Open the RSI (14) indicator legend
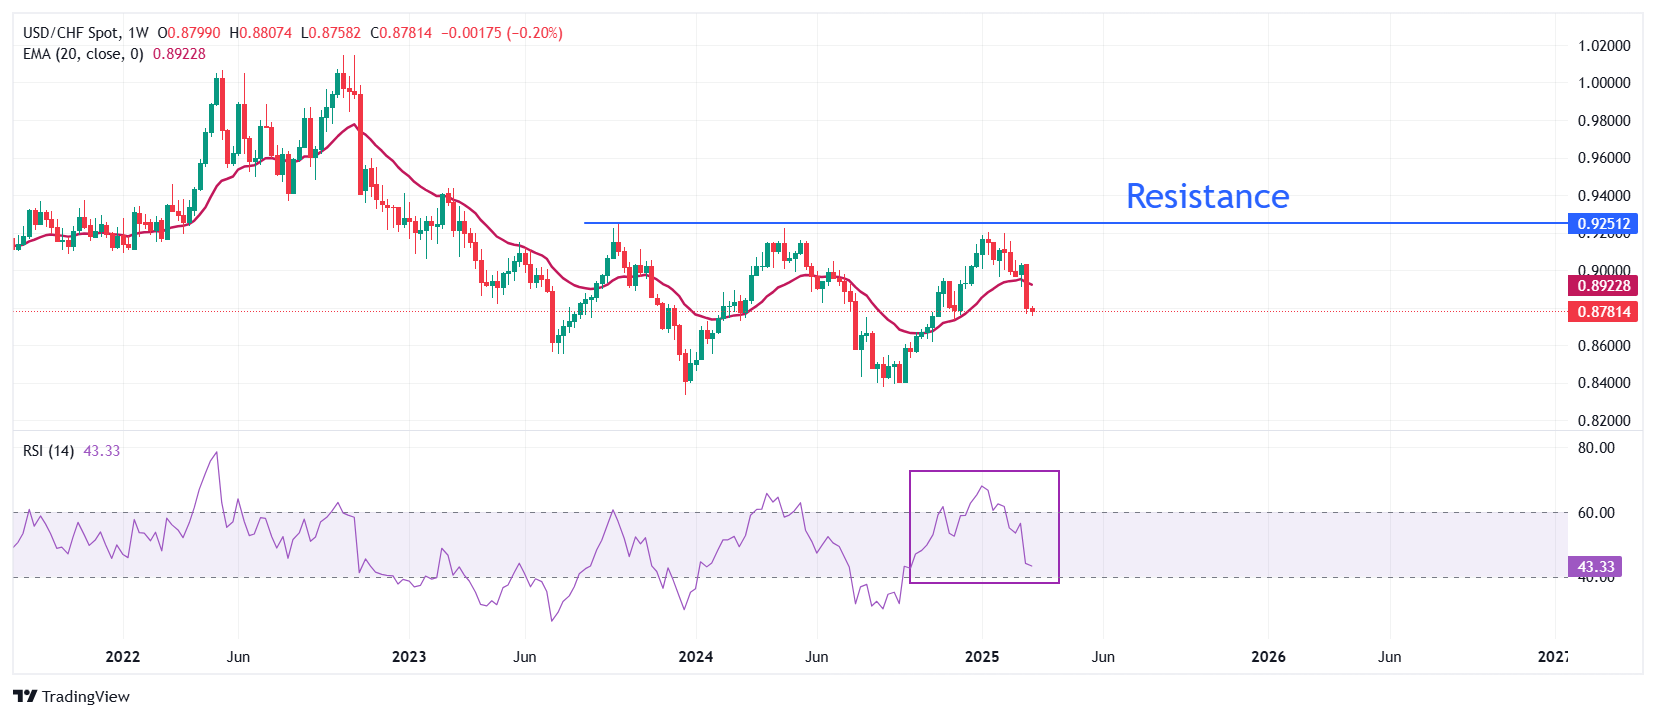The height and width of the screenshot is (718, 1656). (48, 451)
